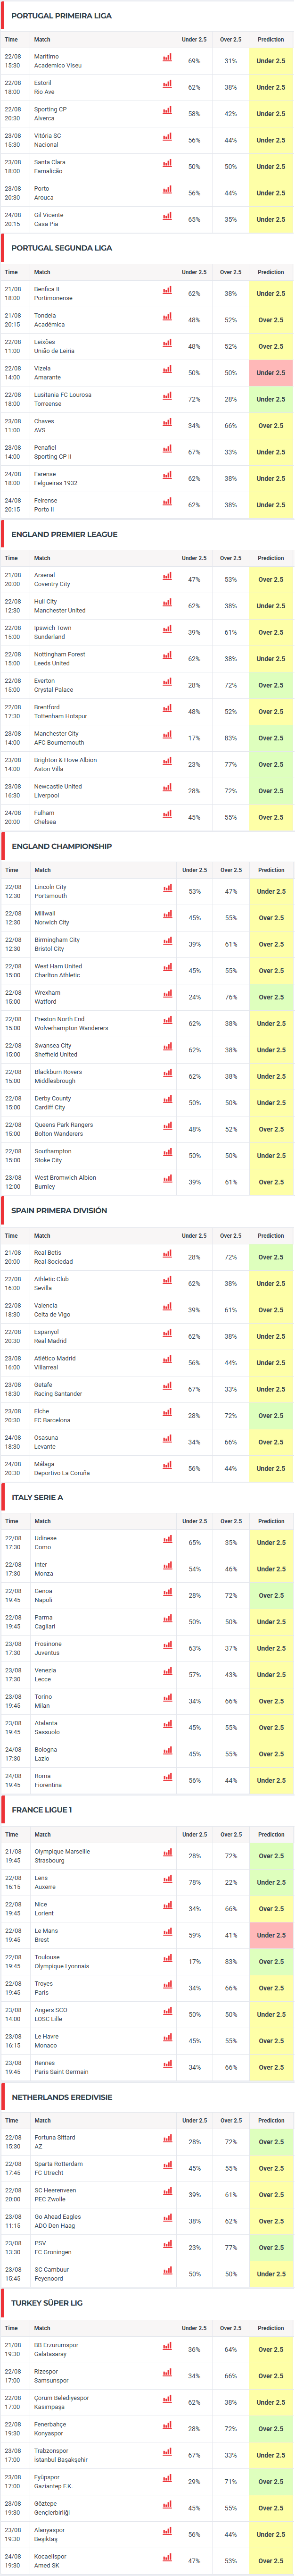This screenshot has height=2576, width=295.
Task: Click the Italy Serie A league heading
Action: click(37, 1498)
